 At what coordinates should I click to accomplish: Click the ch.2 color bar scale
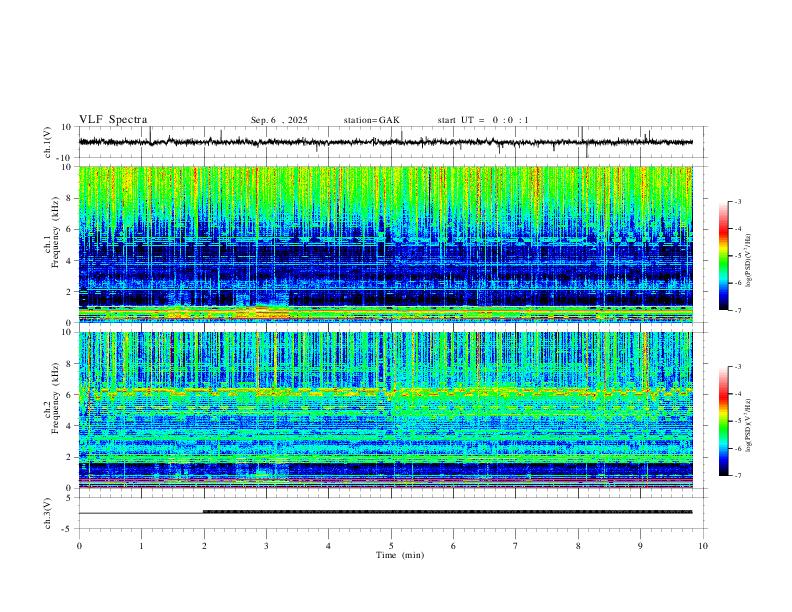tap(723, 421)
